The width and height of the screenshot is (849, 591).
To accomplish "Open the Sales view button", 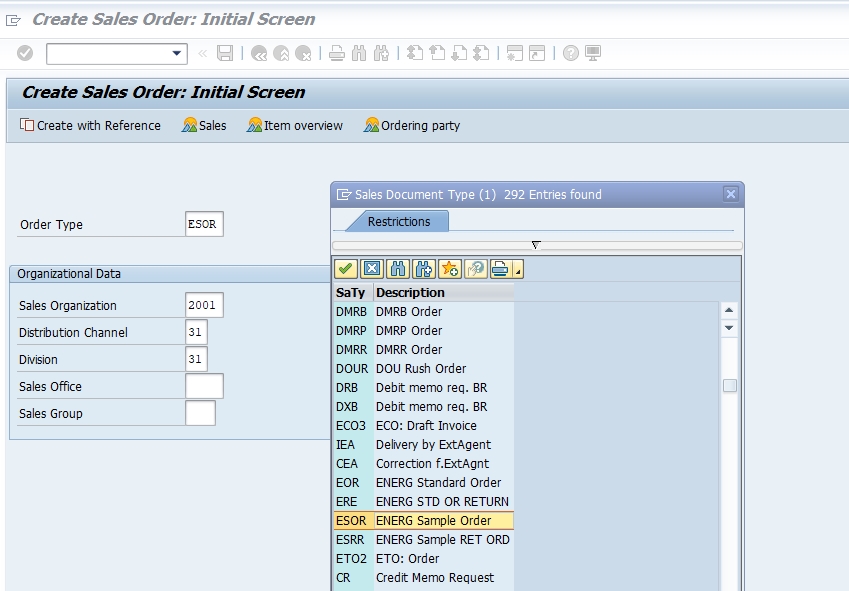I will pyautogui.click(x=204, y=126).
